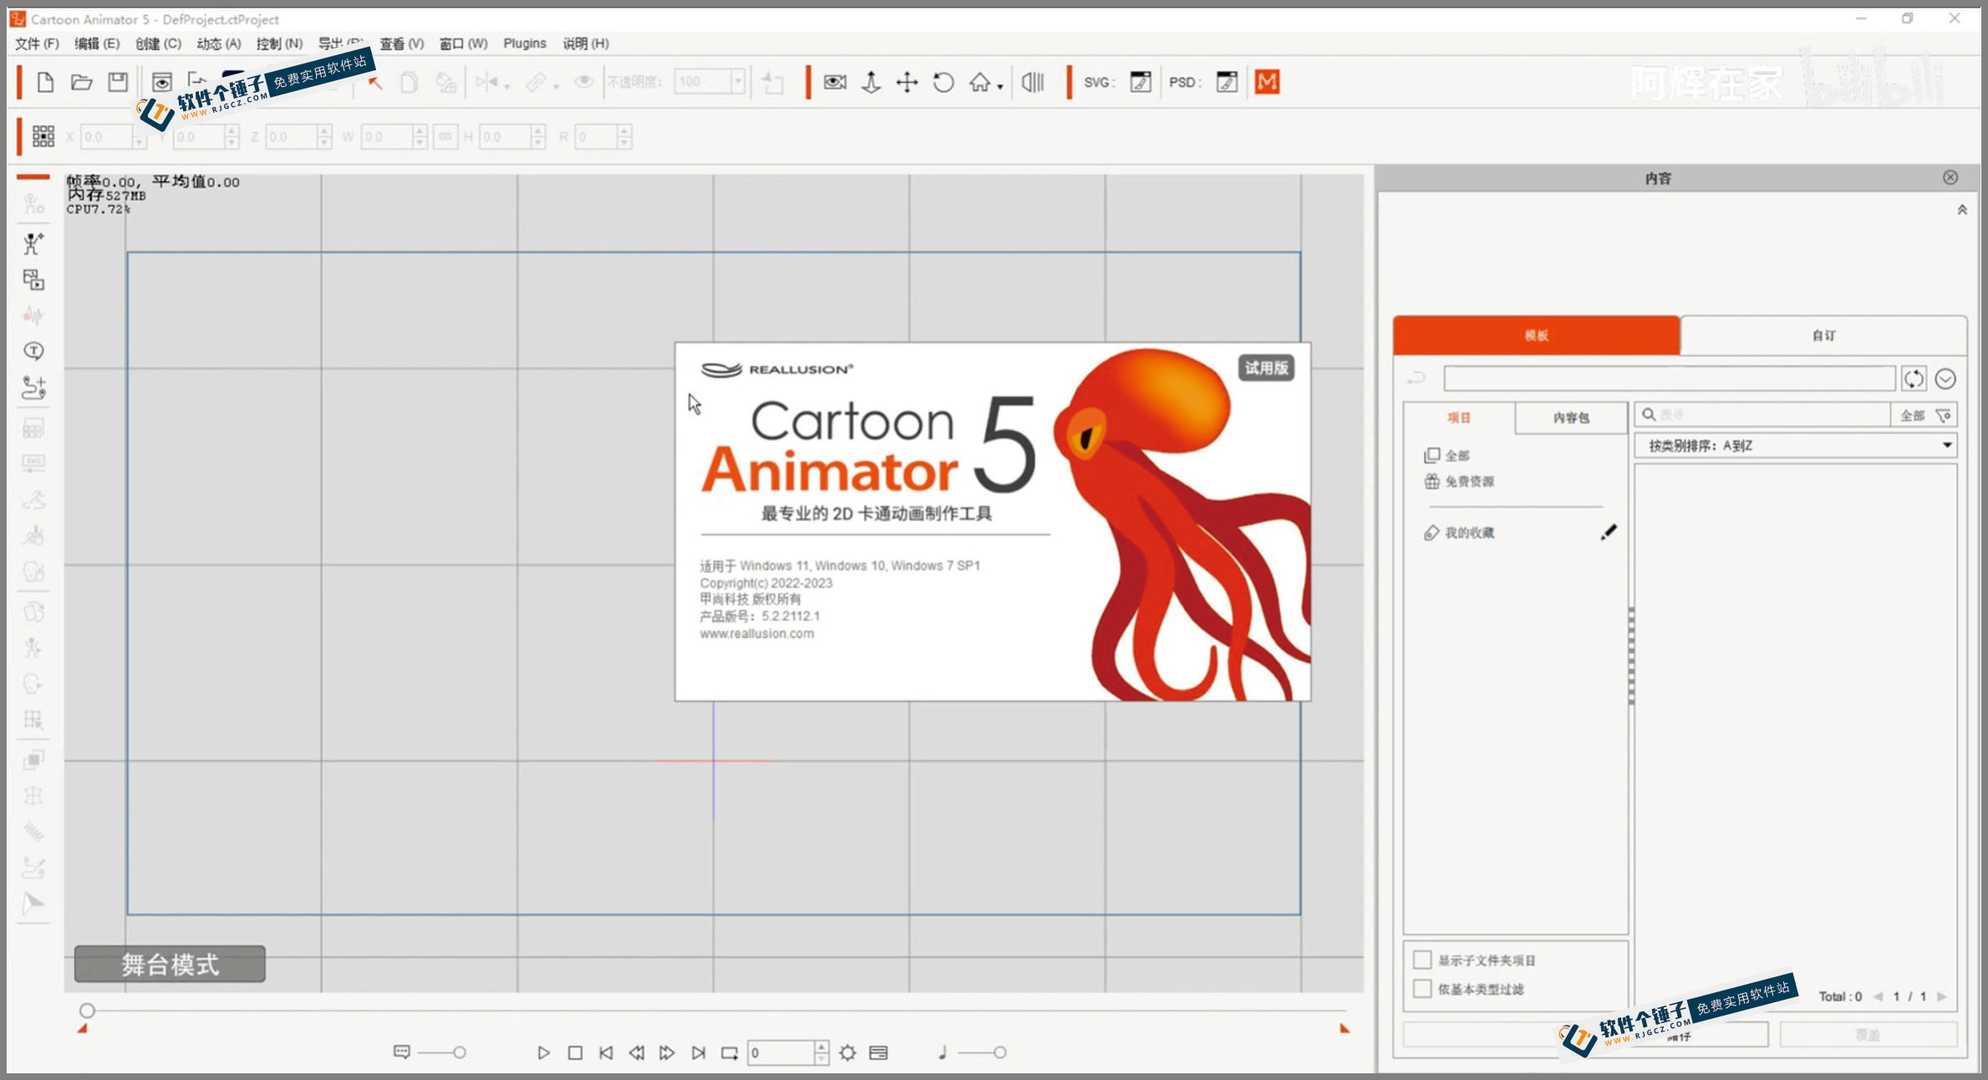1988x1080 pixels.
Task: Open the 窗口 (W) menu
Action: pyautogui.click(x=463, y=43)
